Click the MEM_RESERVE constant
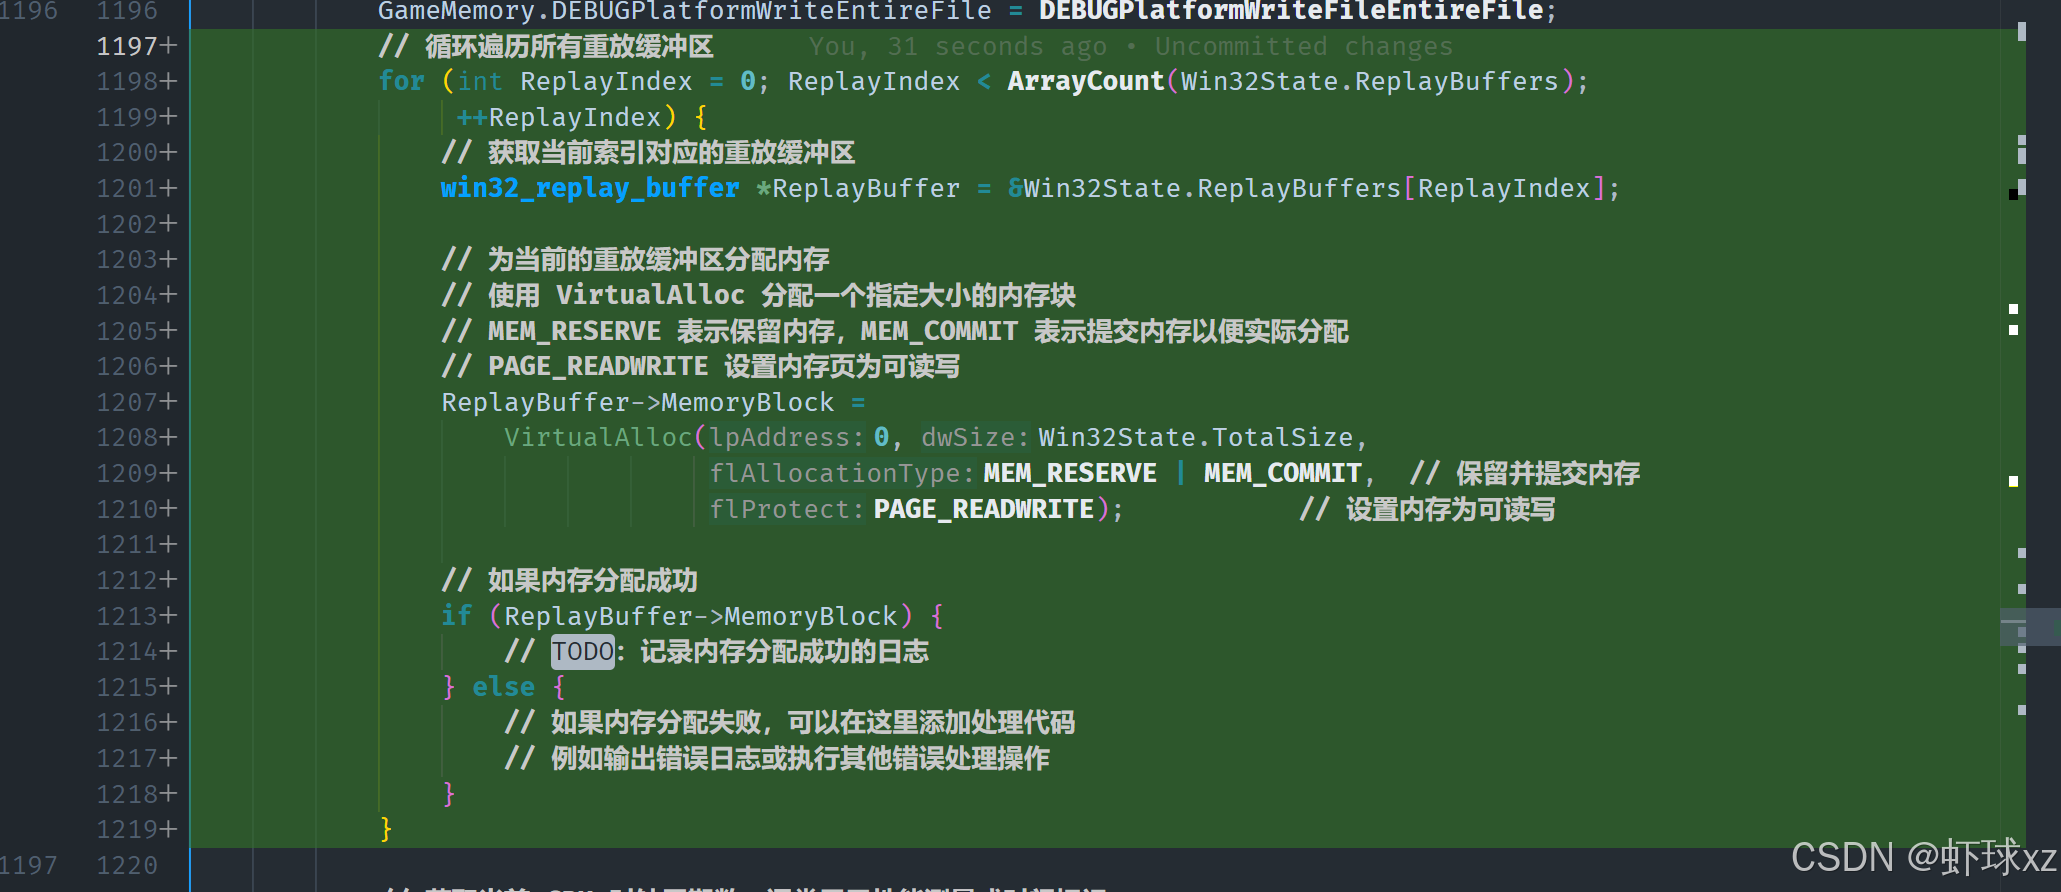This screenshot has width=2061, height=892. tap(1070, 474)
